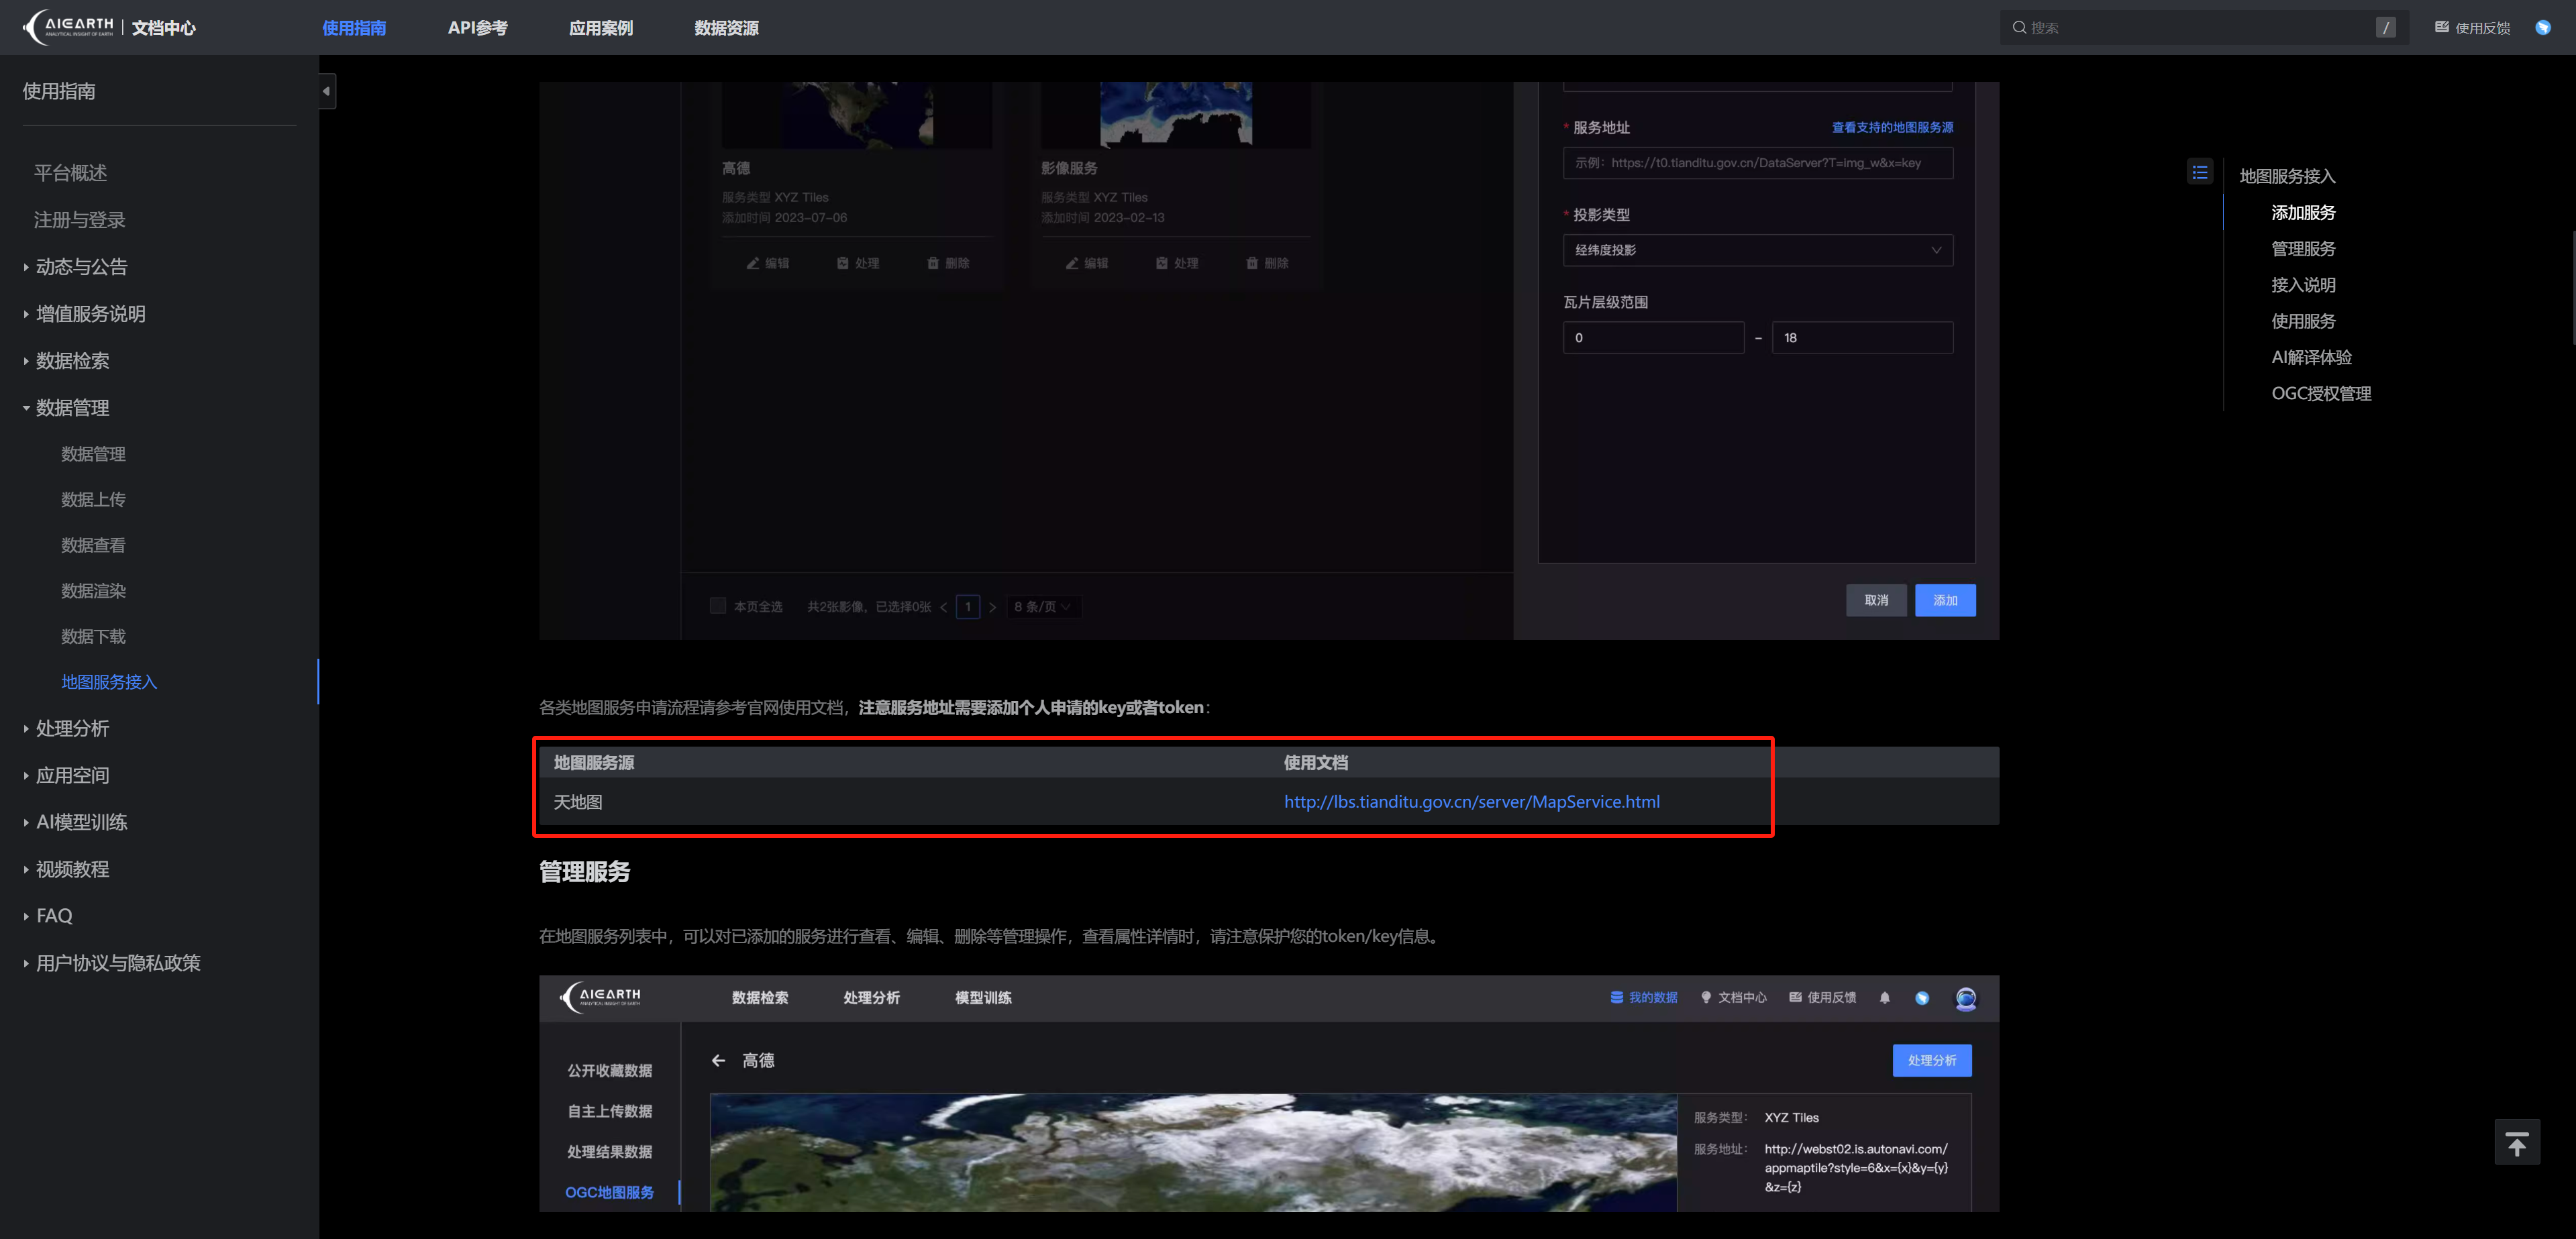Click the 影像服务 map thumbnail
The image size is (2576, 1239).
pos(1175,114)
